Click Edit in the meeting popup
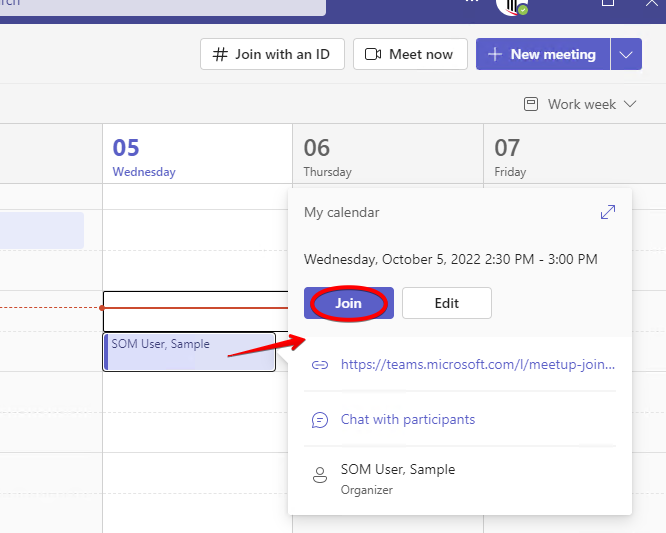666x533 pixels. point(446,303)
